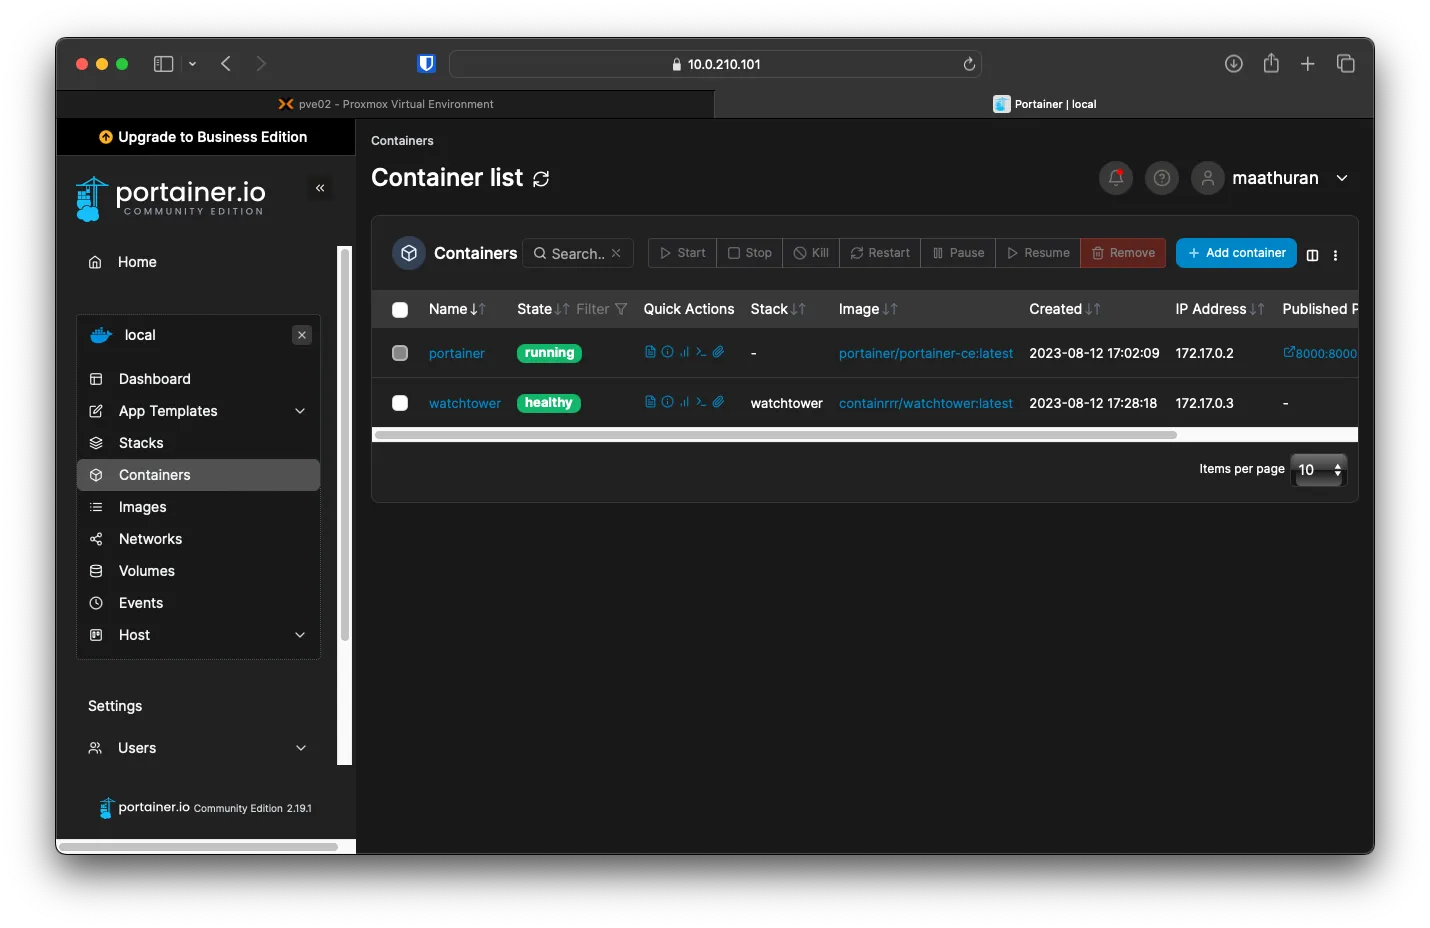Viewport: 1430px width, 928px height.
Task: Click the Kill button
Action: [811, 253]
